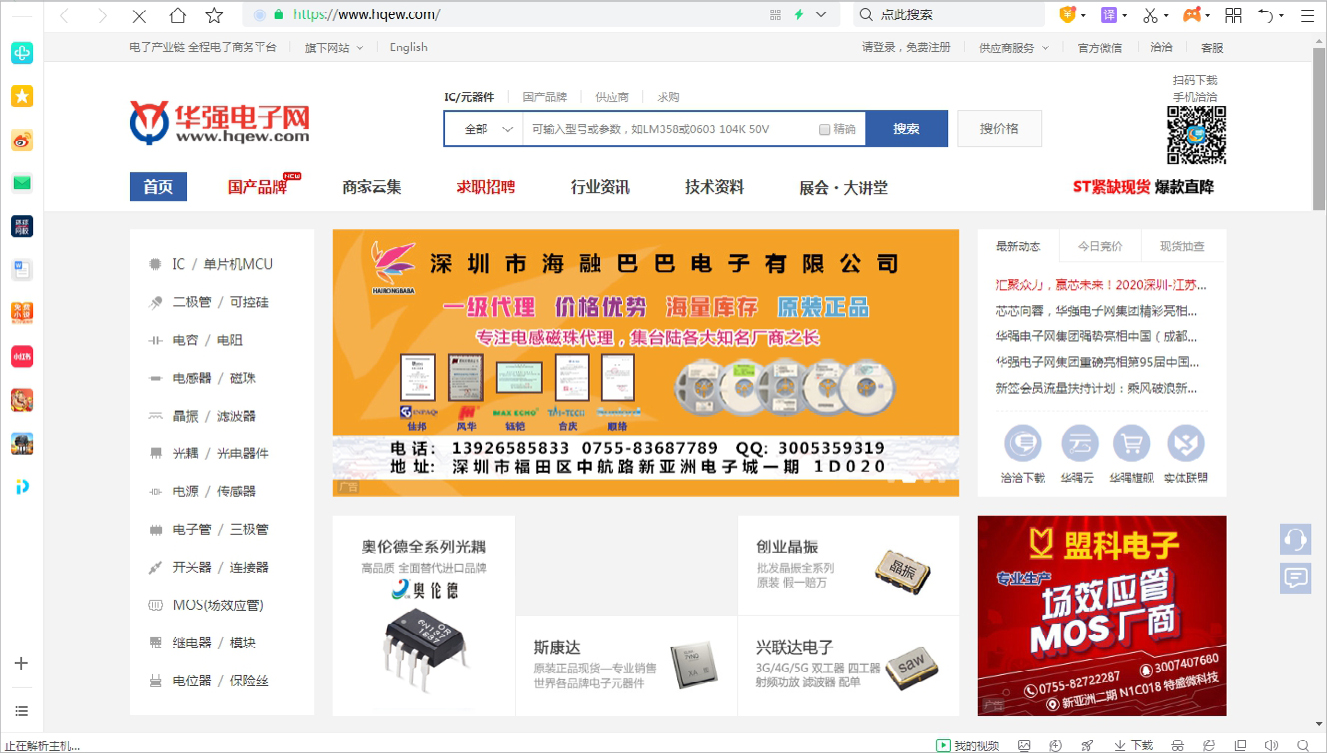This screenshot has height=753, width=1327.
Task: Open the 奥伦德全系列光耦 product card
Action: click(424, 615)
